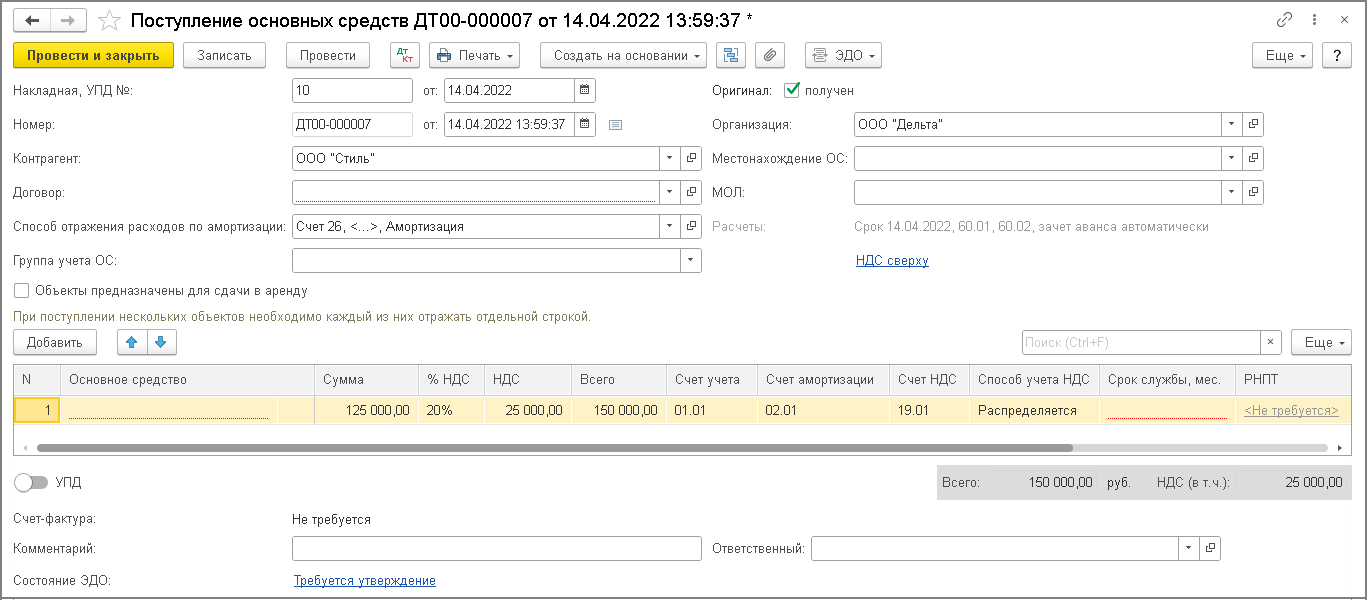The width and height of the screenshot is (1367, 600).
Task: Uncheck the Оригинал получен checkbox
Action: (793, 90)
